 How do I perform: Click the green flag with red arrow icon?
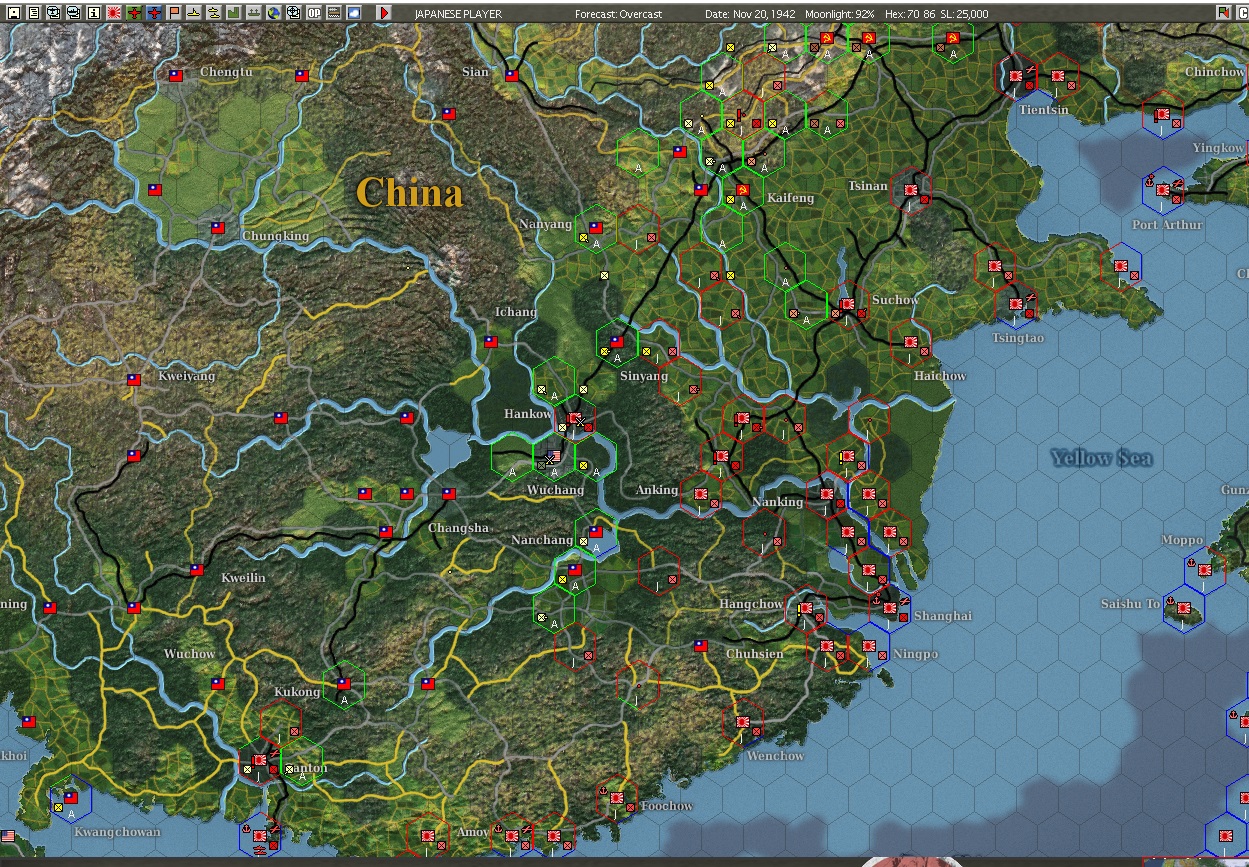click(x=1224, y=13)
